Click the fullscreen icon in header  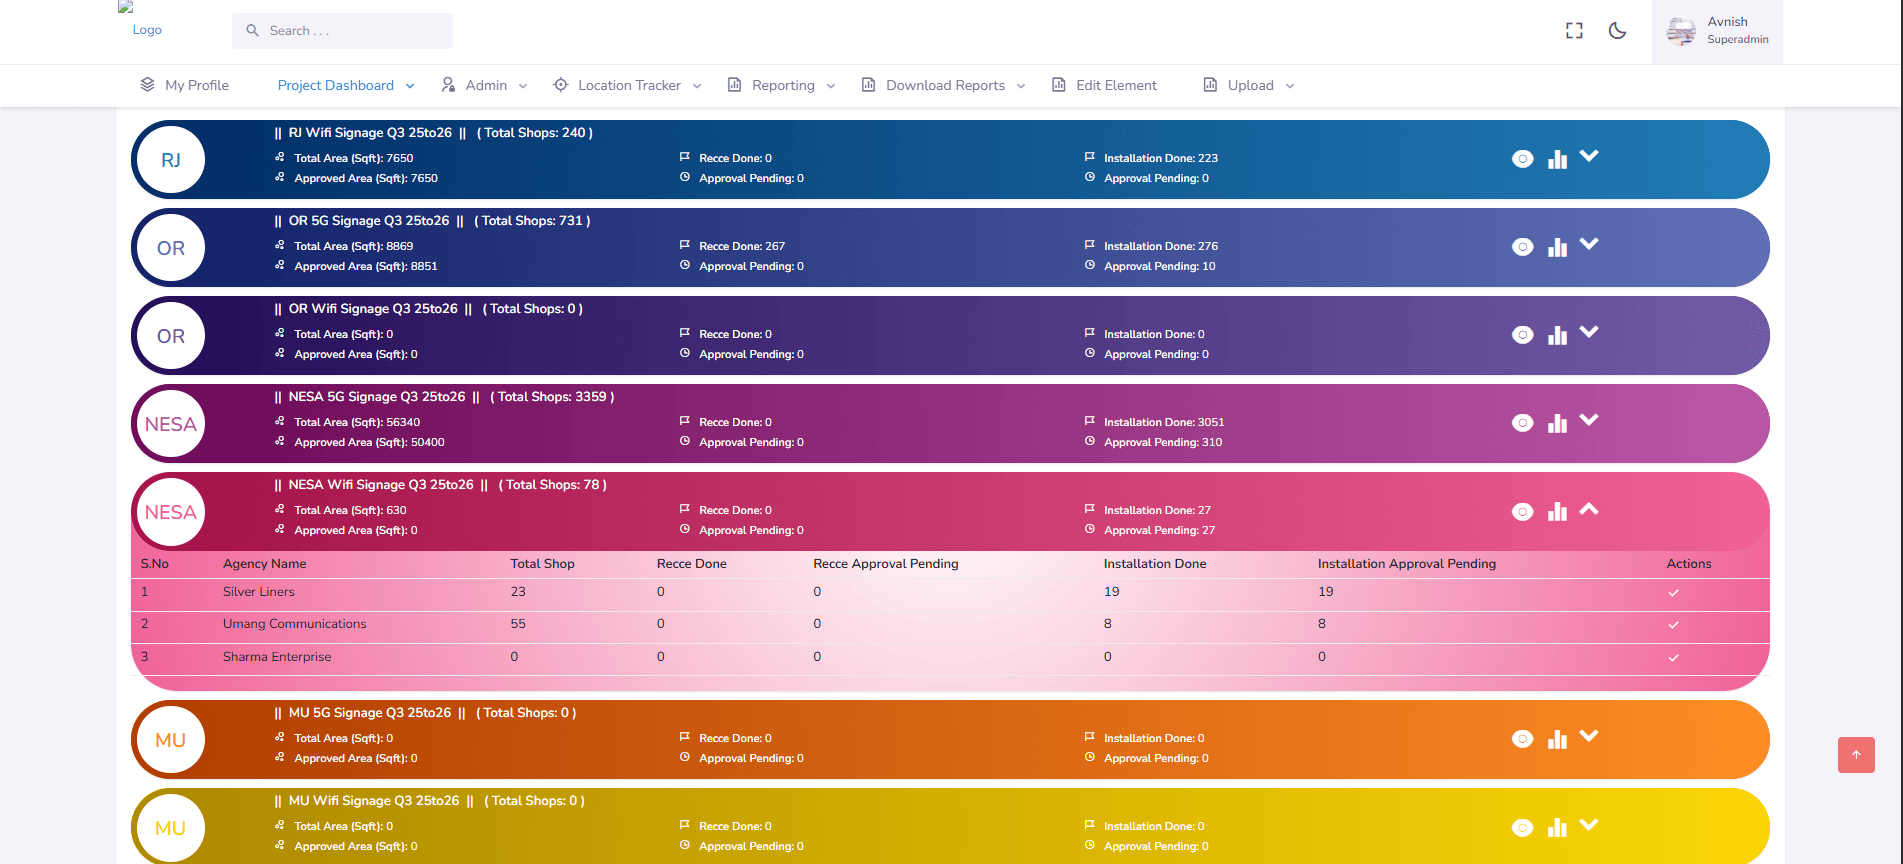point(1574,31)
